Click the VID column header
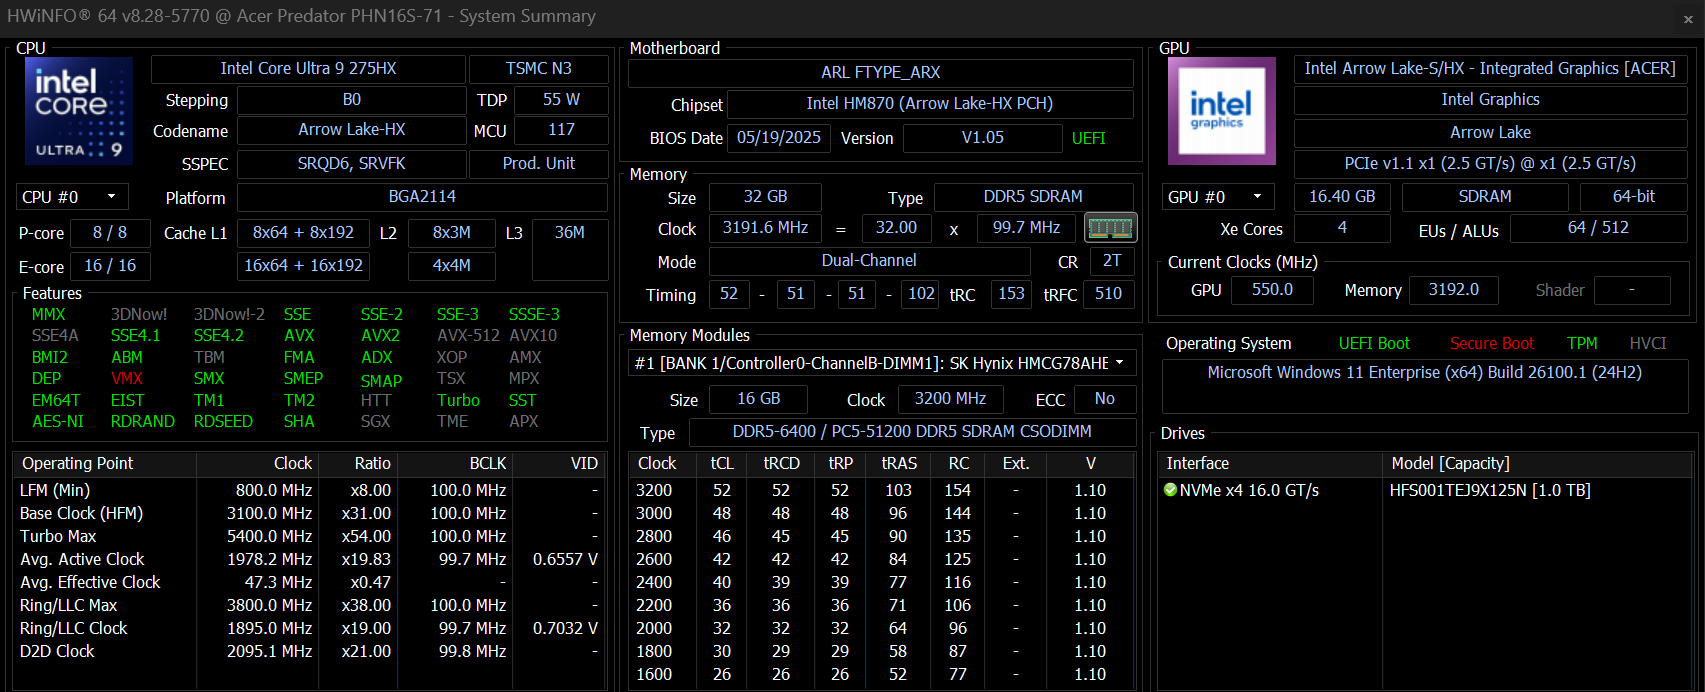Image resolution: width=1705 pixels, height=692 pixels. tap(558, 463)
